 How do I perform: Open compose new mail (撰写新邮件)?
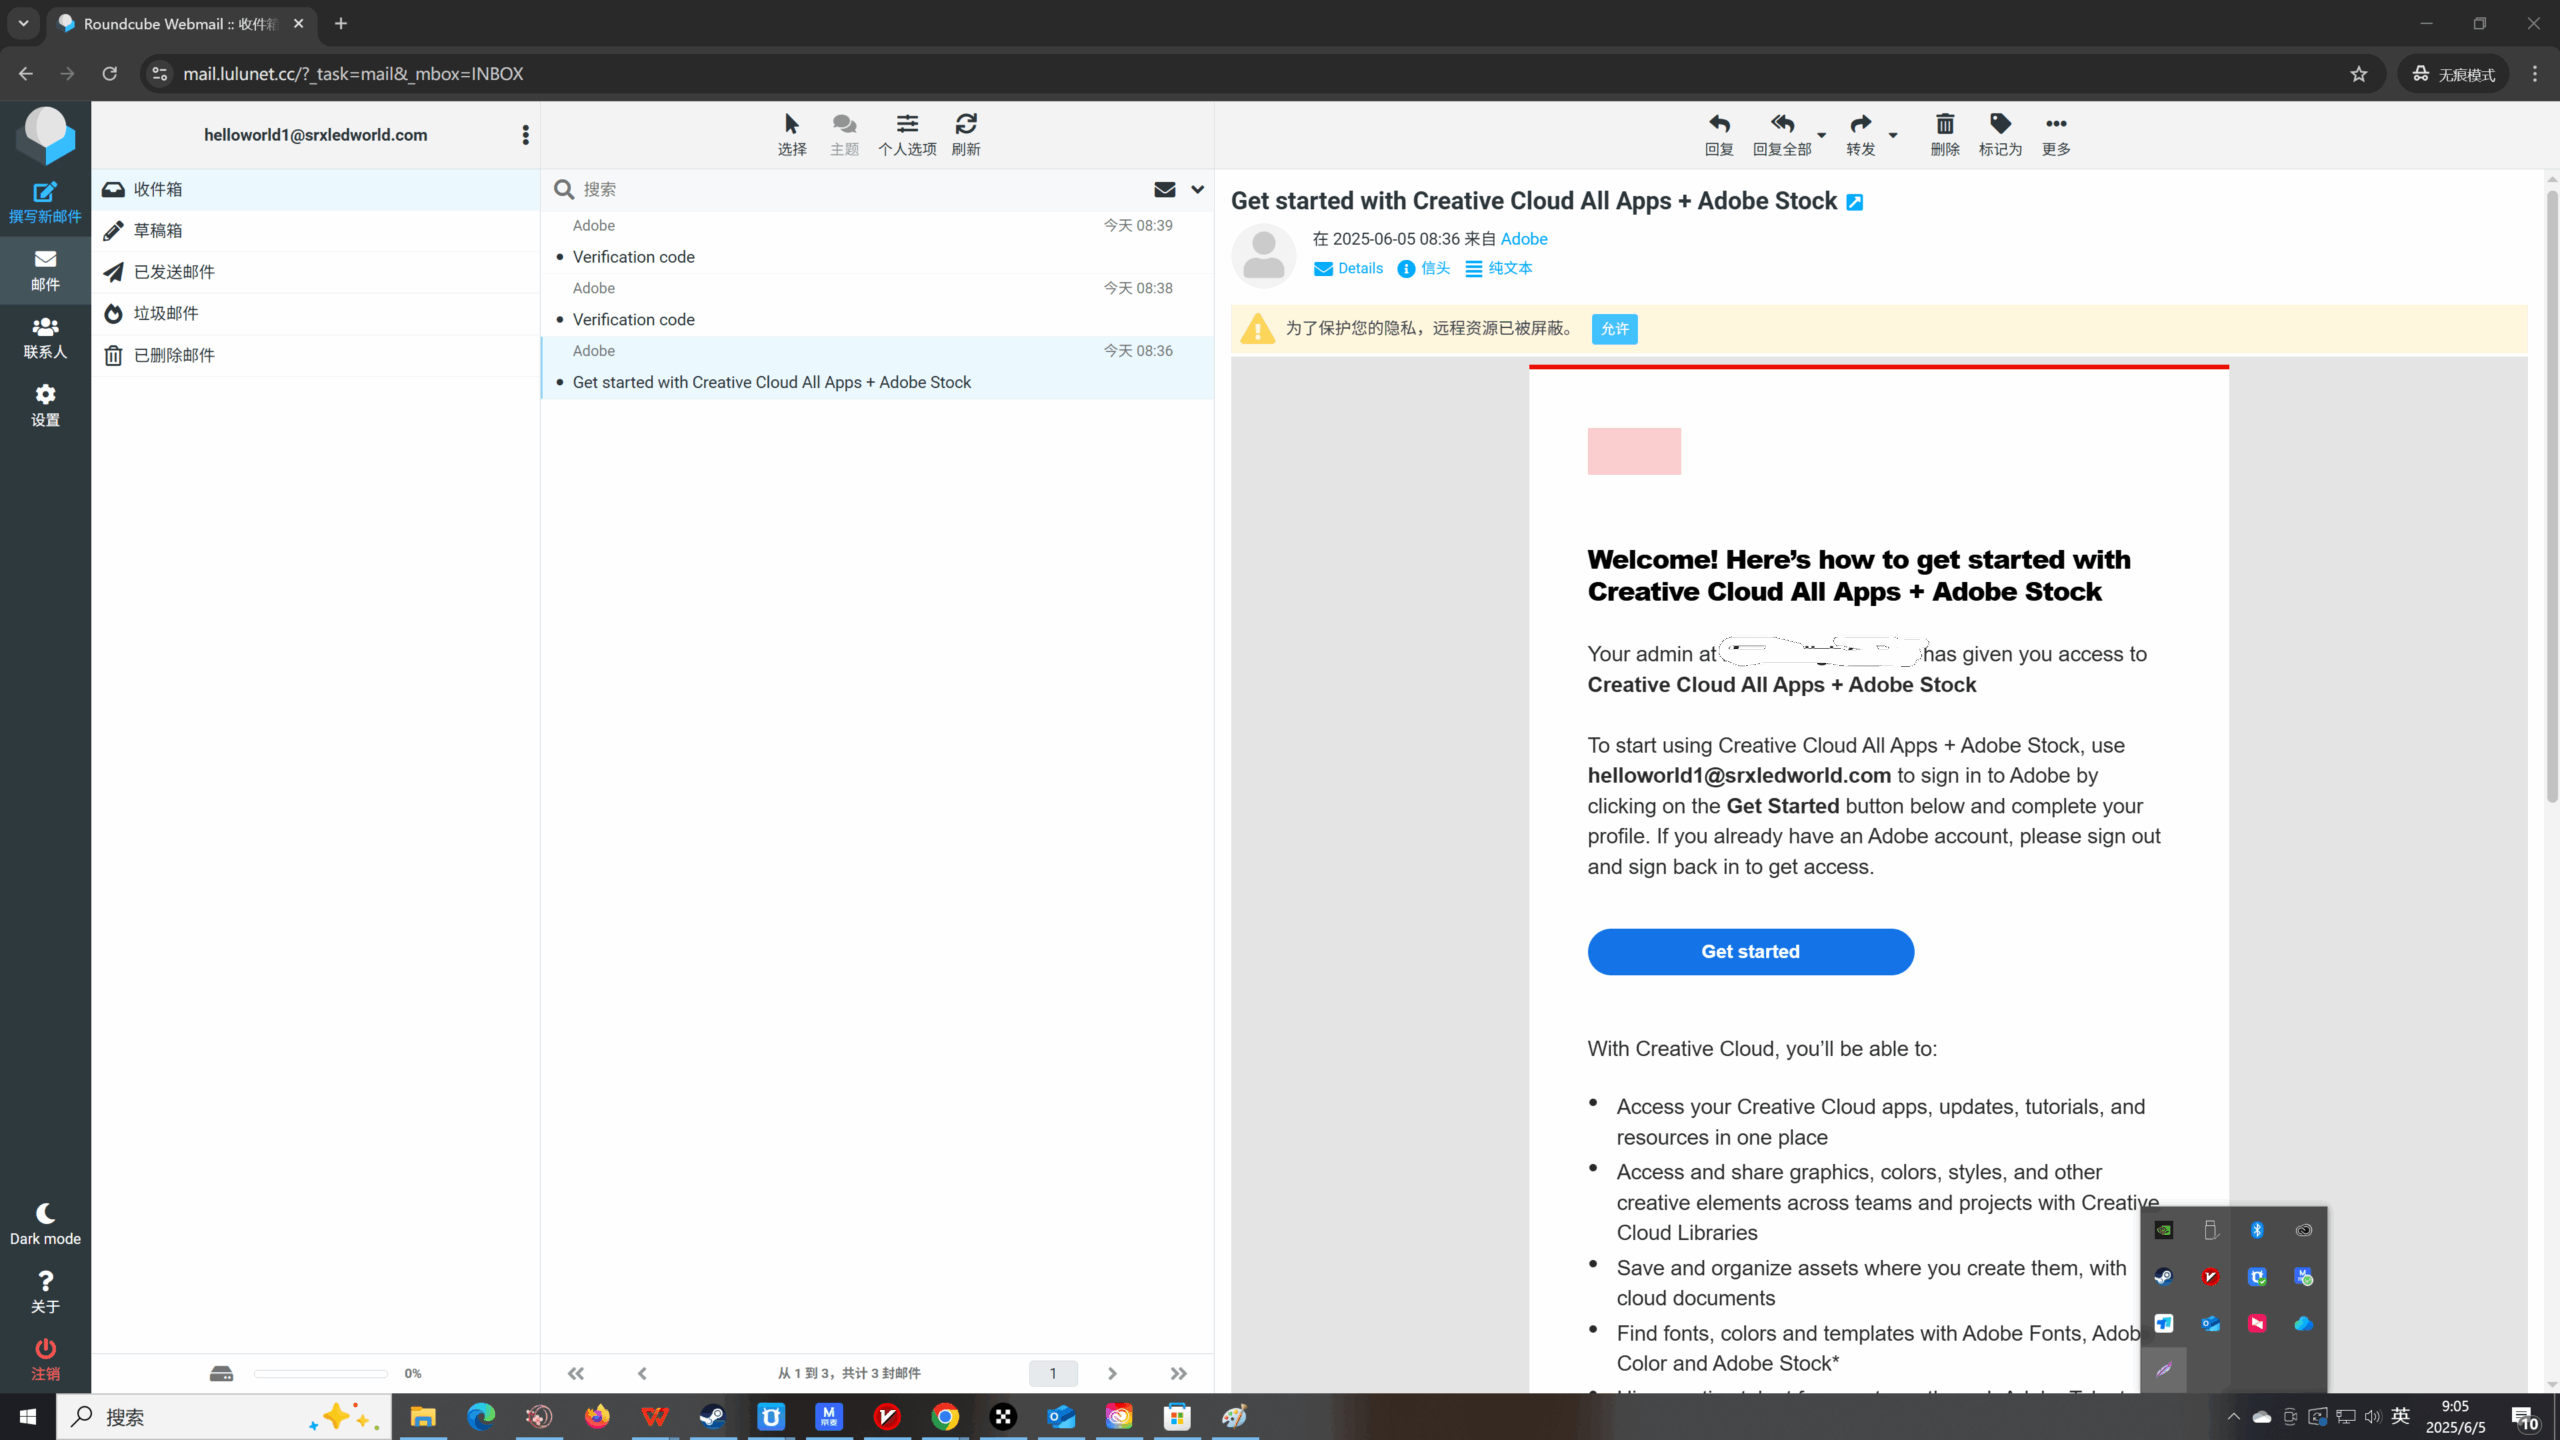pyautogui.click(x=45, y=201)
